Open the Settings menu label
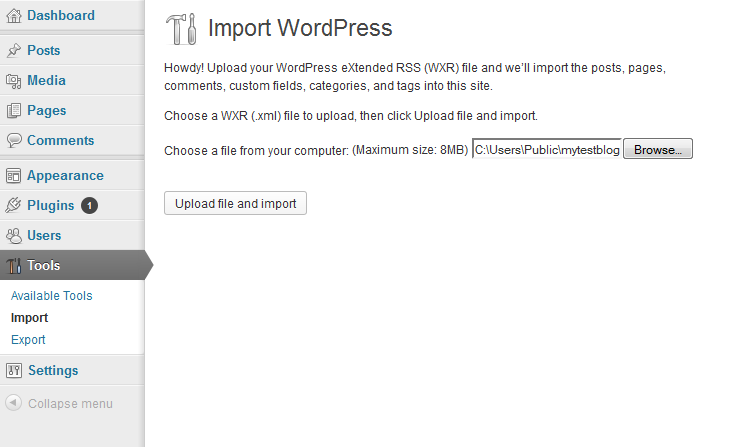Image resolution: width=740 pixels, height=447 pixels. point(53,371)
